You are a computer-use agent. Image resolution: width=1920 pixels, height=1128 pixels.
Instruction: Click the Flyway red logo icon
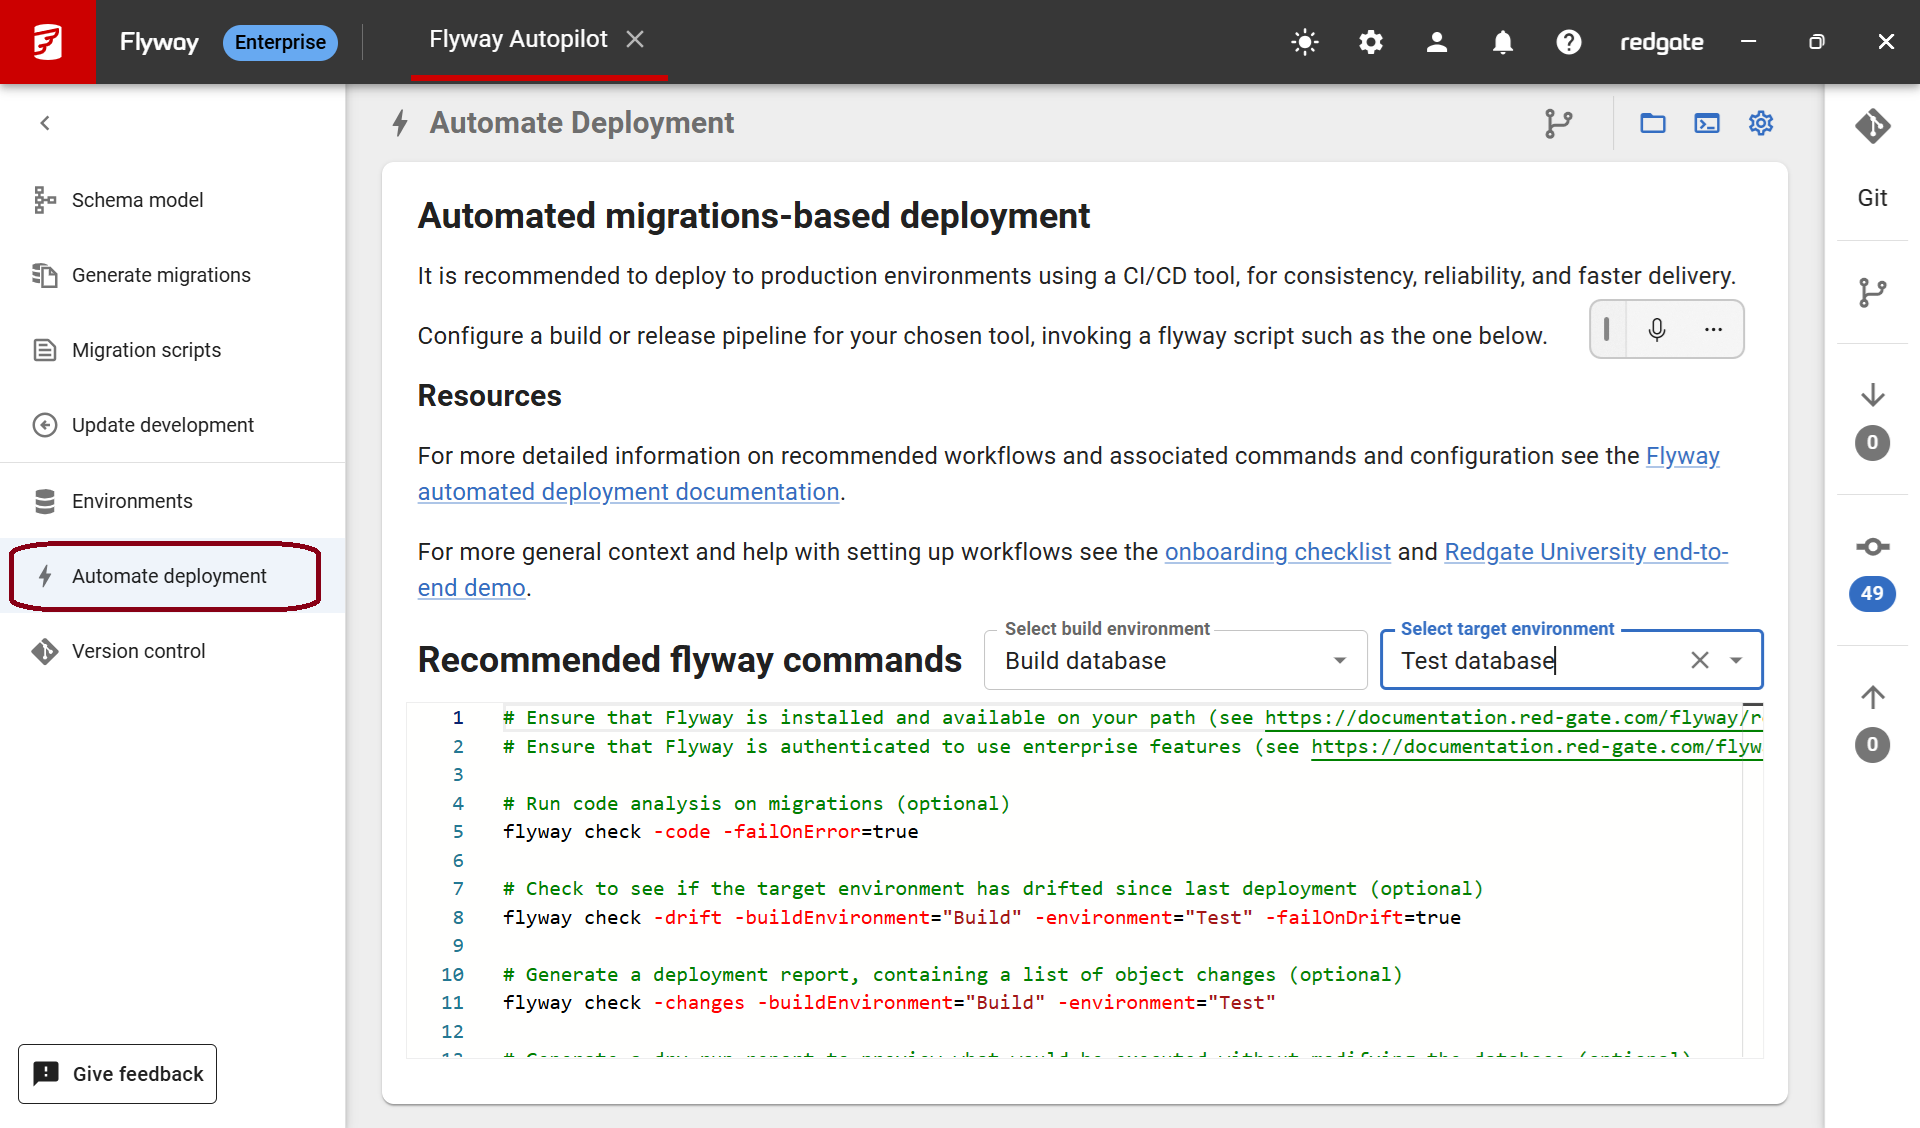[x=47, y=41]
